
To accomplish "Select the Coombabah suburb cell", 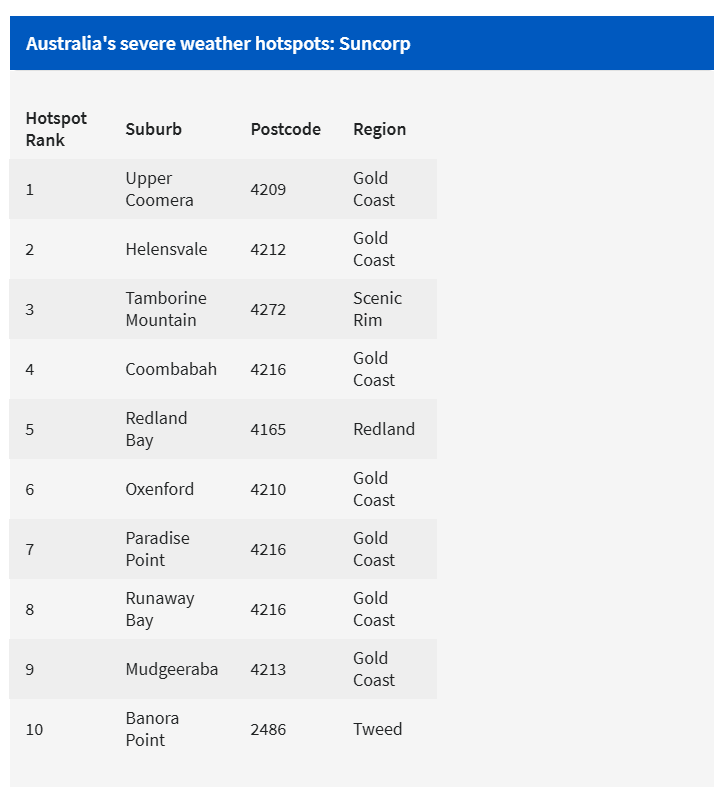I will pos(171,369).
